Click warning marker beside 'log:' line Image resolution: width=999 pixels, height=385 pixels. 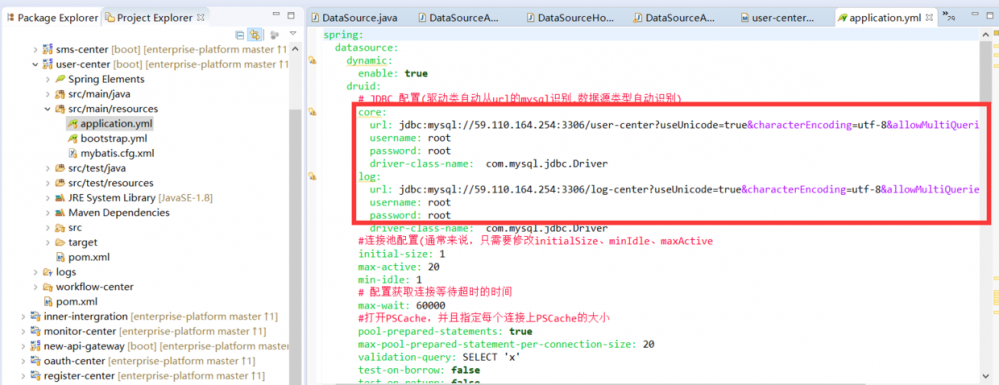click(312, 175)
